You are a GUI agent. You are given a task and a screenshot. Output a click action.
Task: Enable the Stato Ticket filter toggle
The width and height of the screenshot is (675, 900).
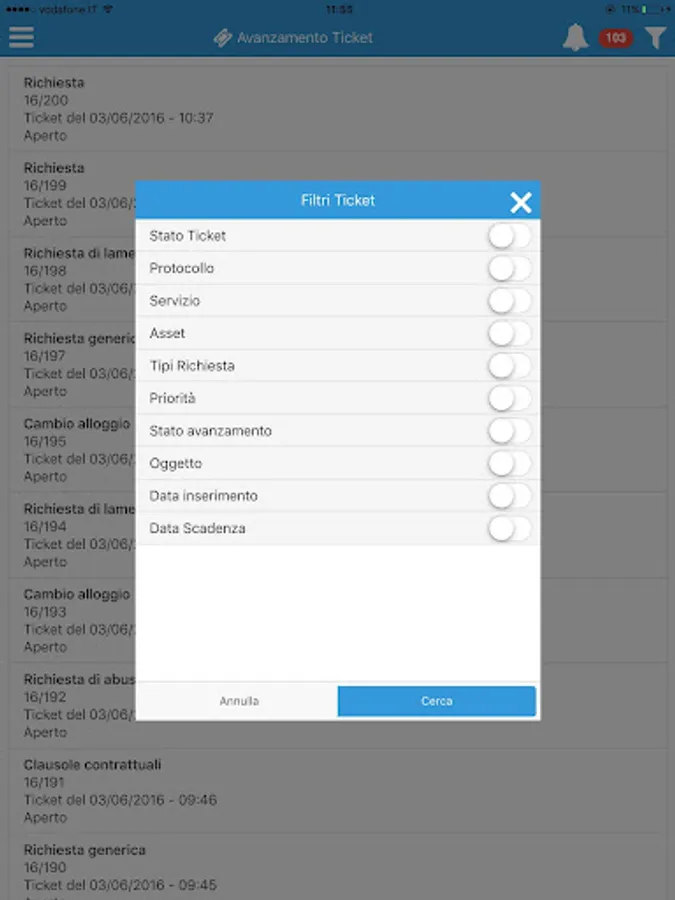pyautogui.click(x=510, y=236)
